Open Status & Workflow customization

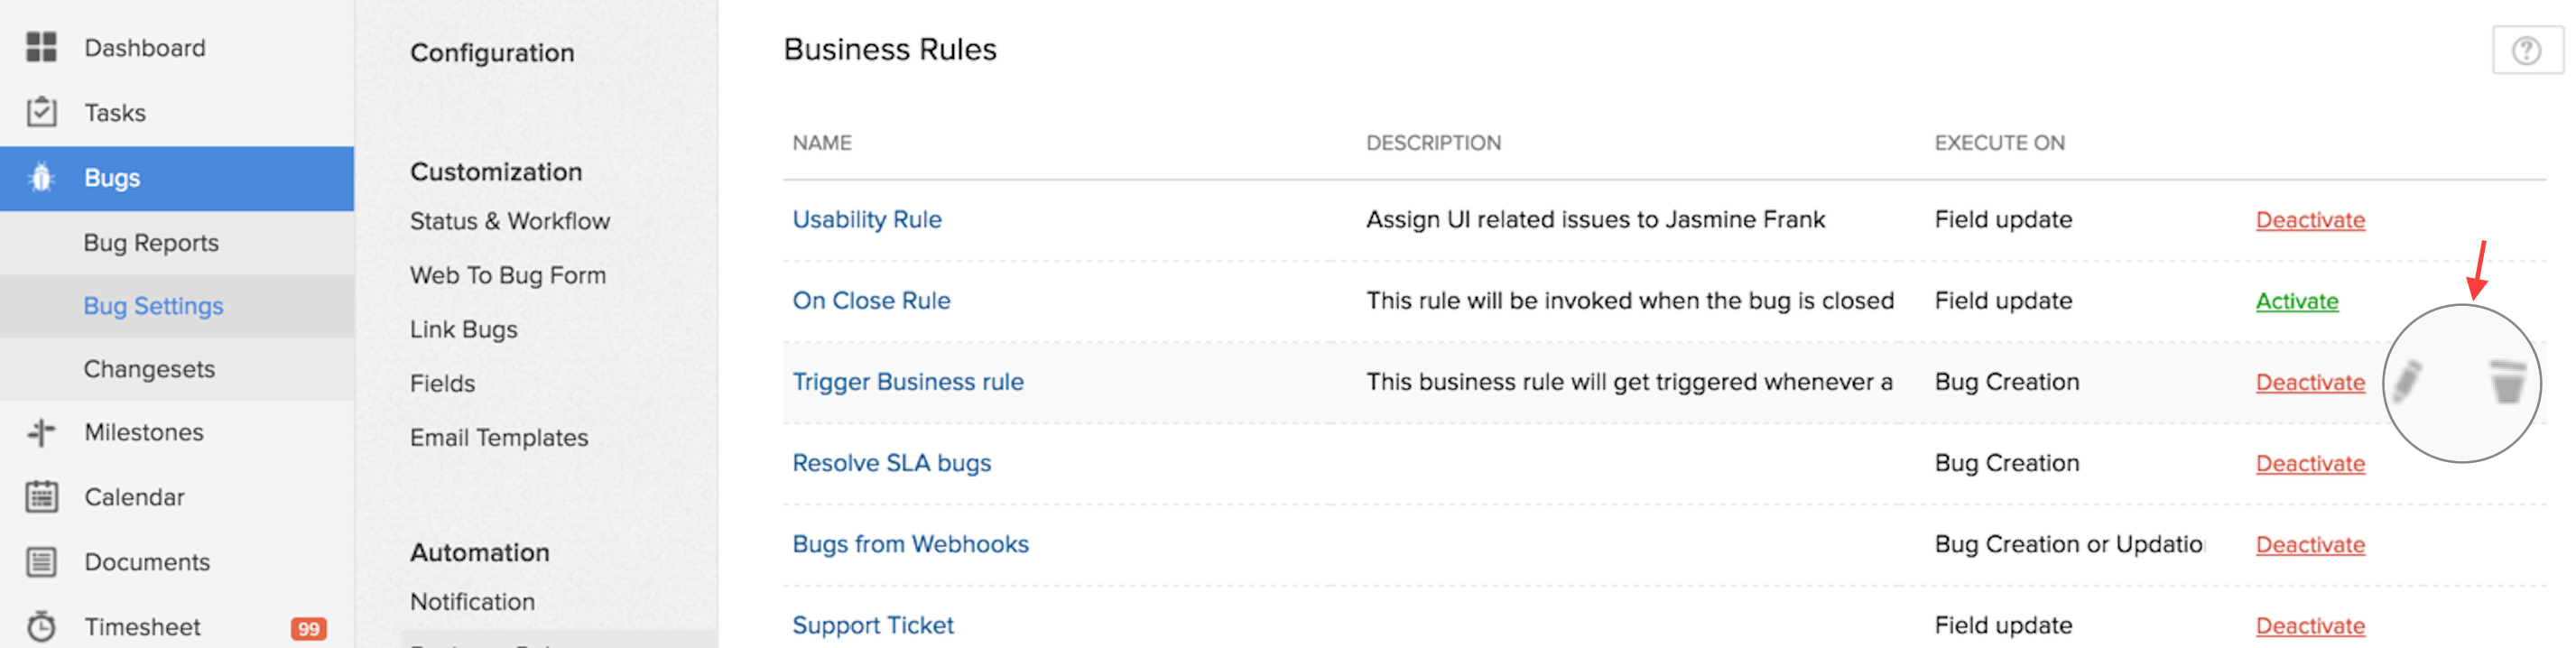[x=509, y=221]
